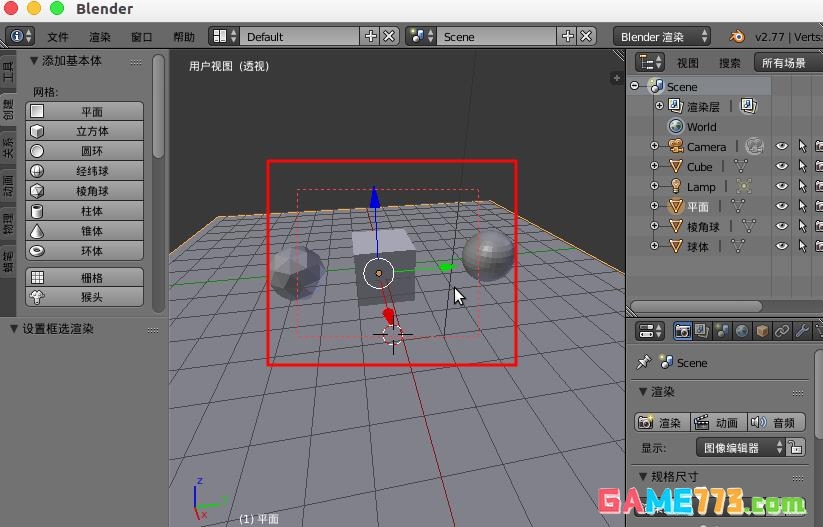823x527 pixels.
Task: Edit the Default layout name field
Action: [x=300, y=37]
